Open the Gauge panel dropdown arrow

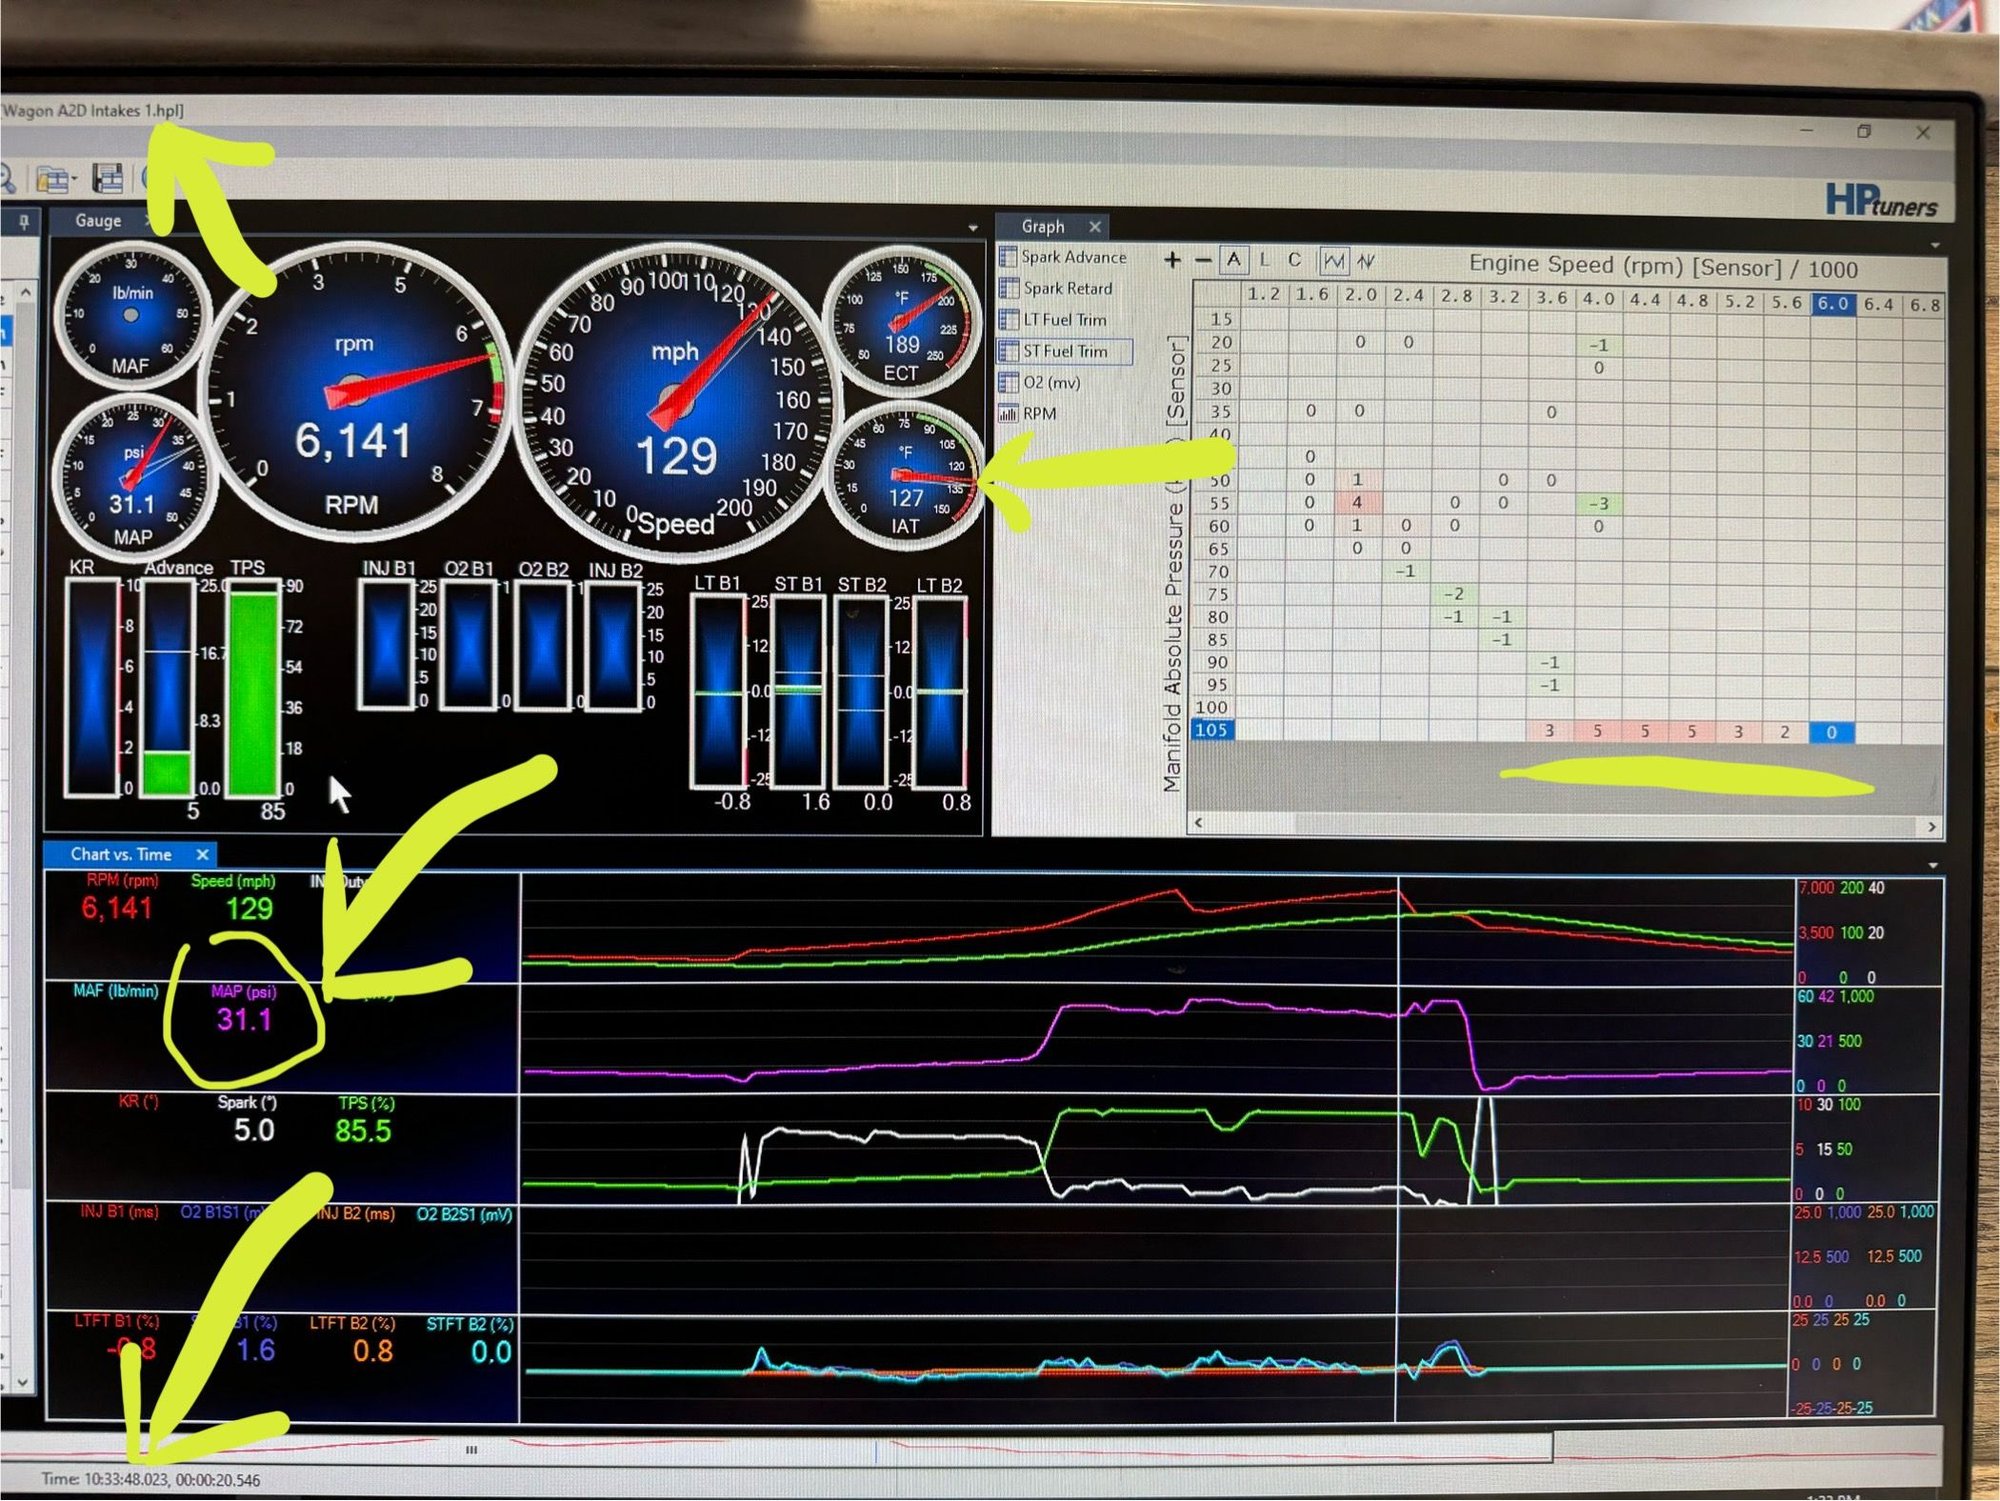pos(973,228)
